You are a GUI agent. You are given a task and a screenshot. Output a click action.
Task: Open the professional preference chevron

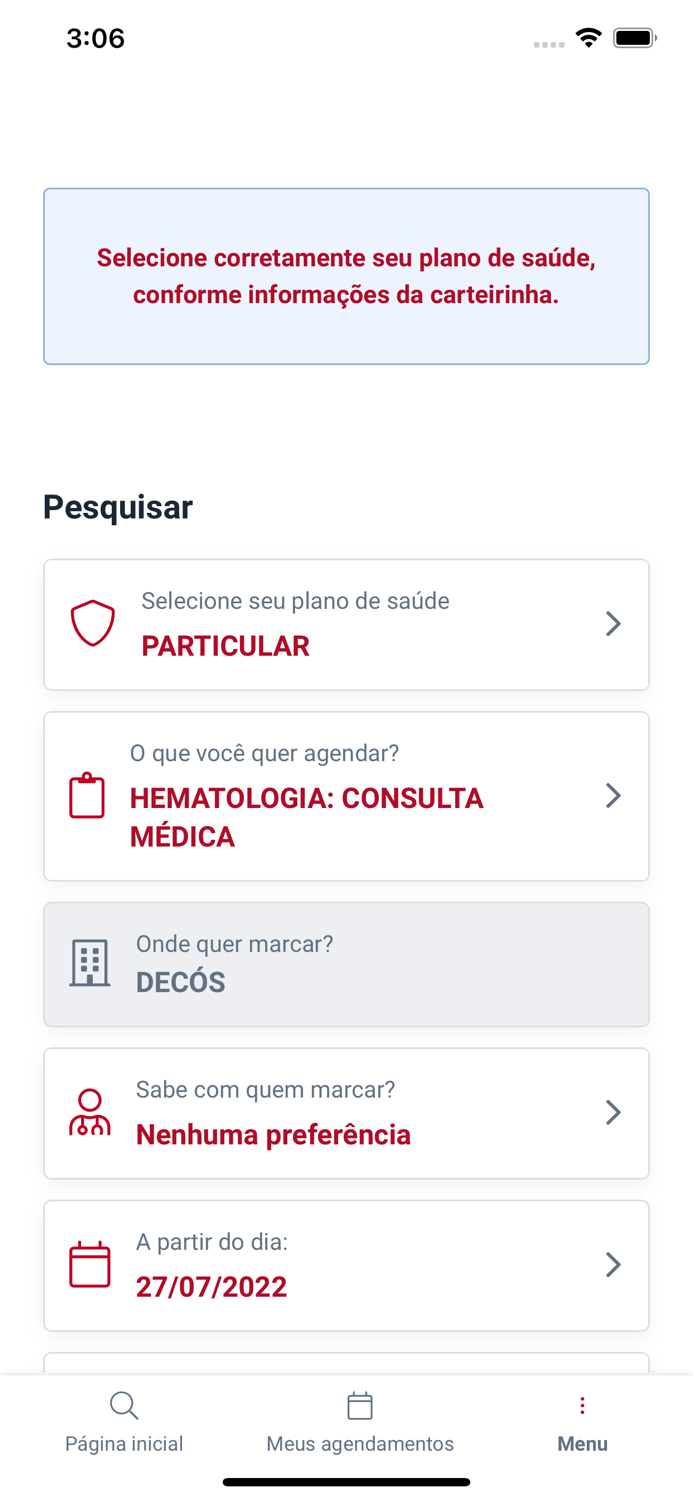coord(613,1112)
